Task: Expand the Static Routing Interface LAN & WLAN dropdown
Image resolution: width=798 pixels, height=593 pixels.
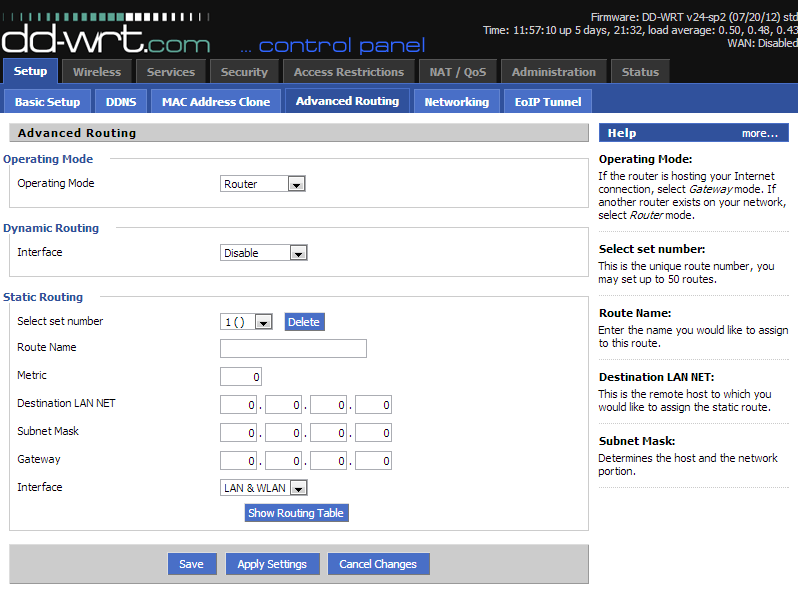Action: 263,488
